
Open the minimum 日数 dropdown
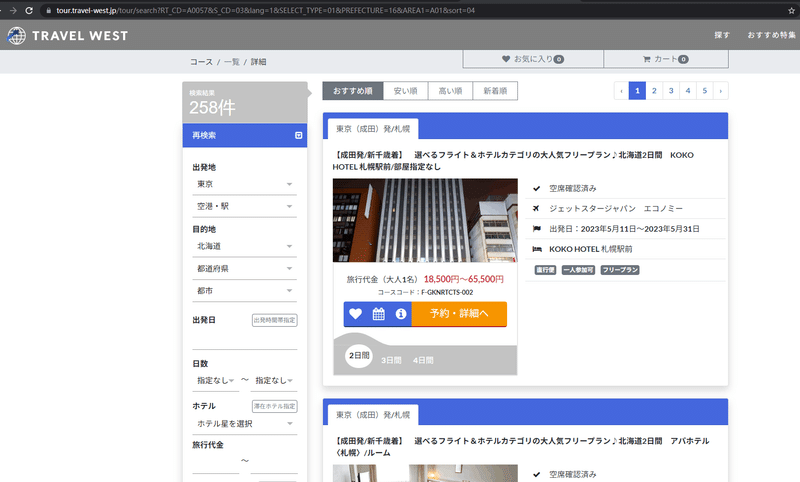tap(216, 380)
